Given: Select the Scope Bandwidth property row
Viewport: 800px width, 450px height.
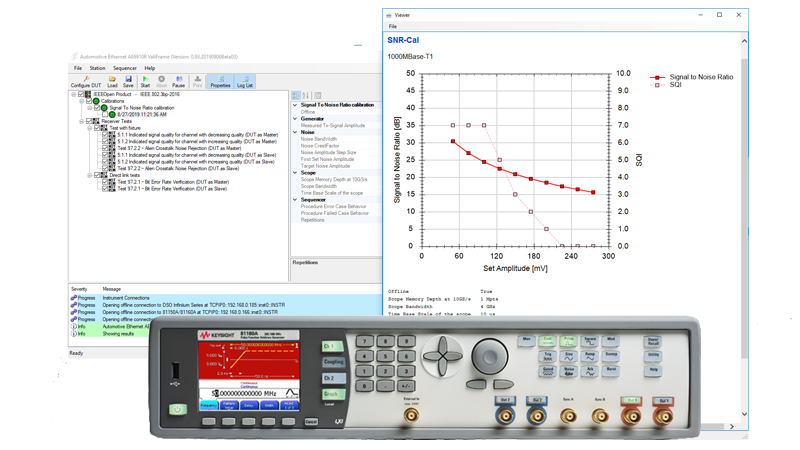Looking at the screenshot, I should (x=337, y=186).
